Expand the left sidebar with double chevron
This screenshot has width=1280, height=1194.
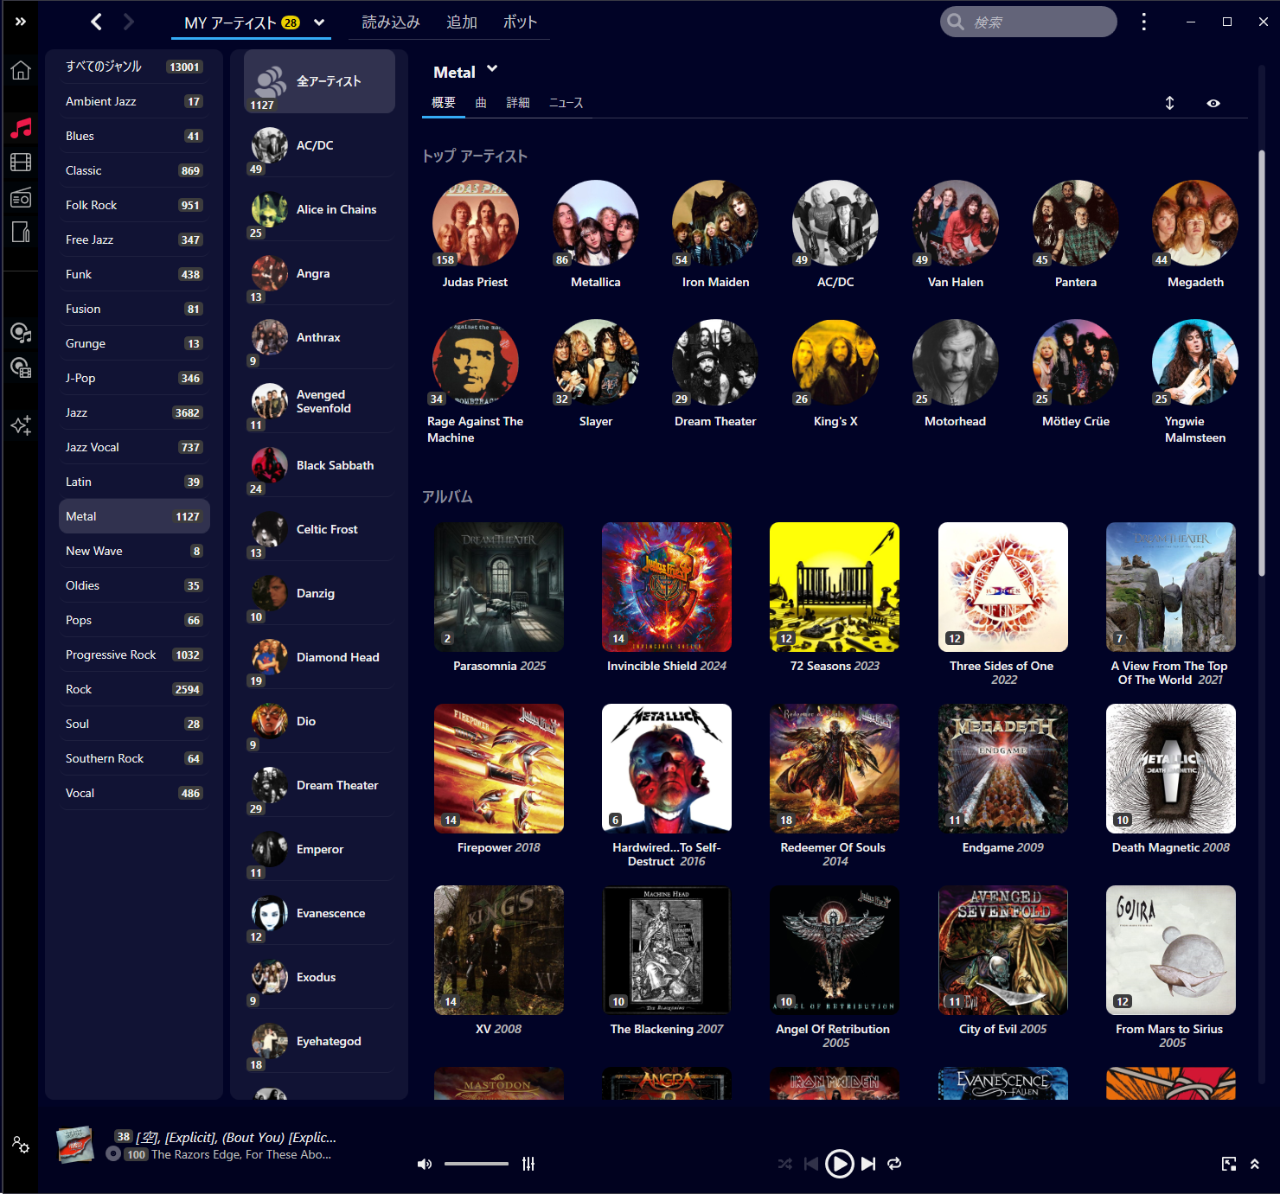[20, 21]
